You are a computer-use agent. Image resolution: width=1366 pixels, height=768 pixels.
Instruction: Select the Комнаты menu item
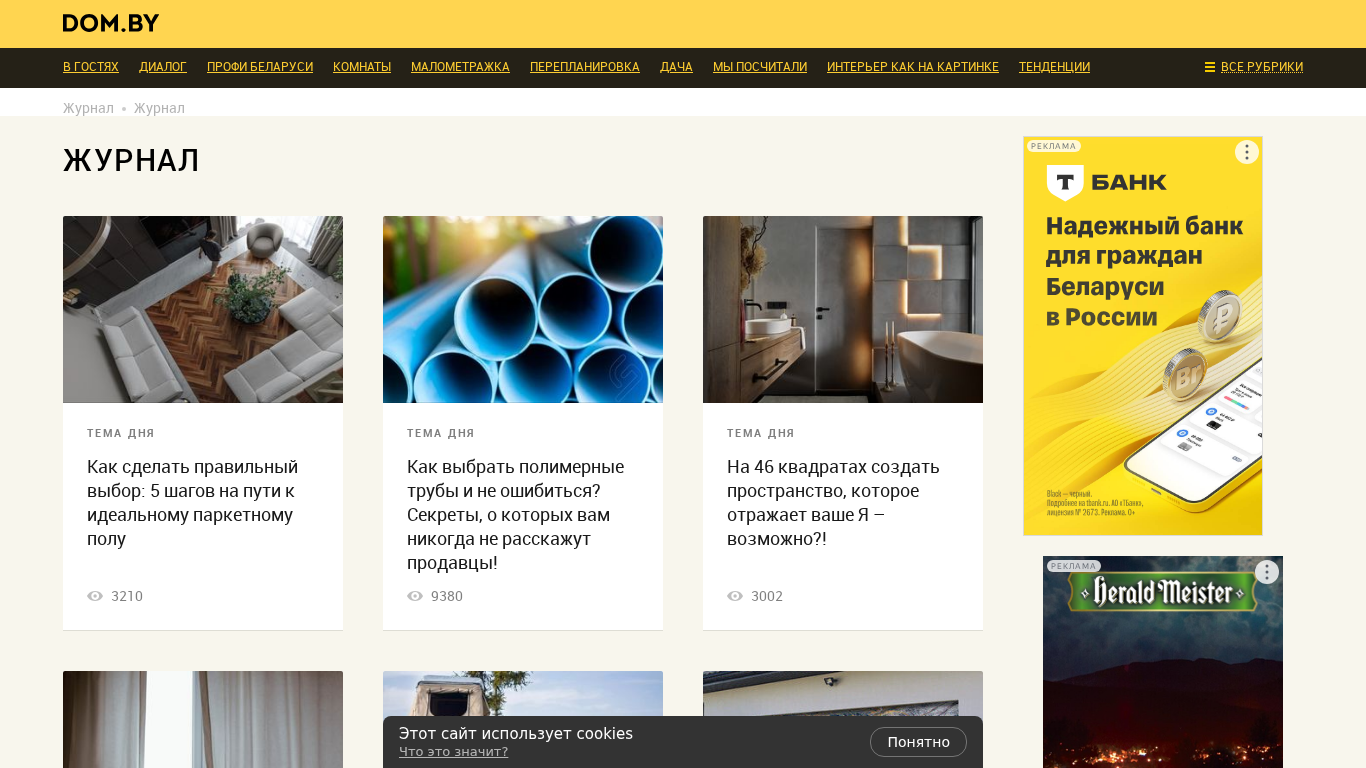(x=362, y=67)
